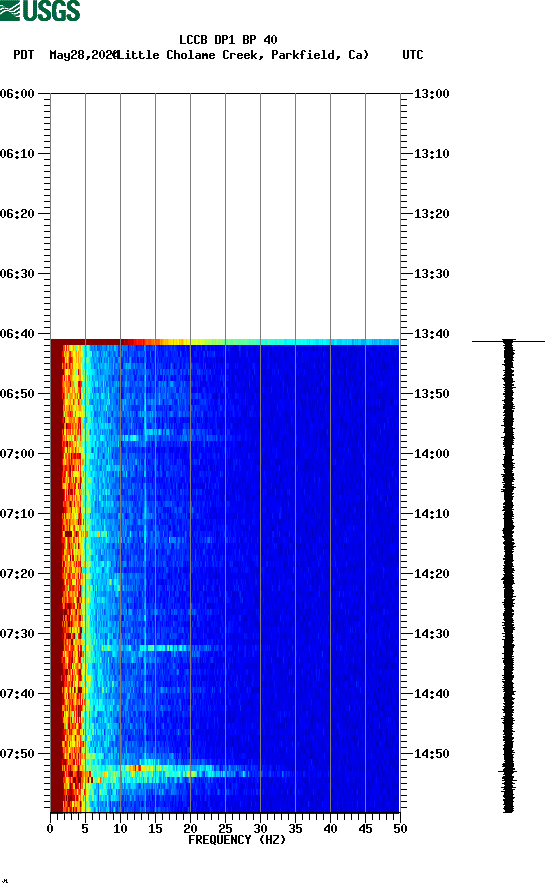Click the 14:40 UTC time label
Screen dimensions: 552x892
pos(431,694)
